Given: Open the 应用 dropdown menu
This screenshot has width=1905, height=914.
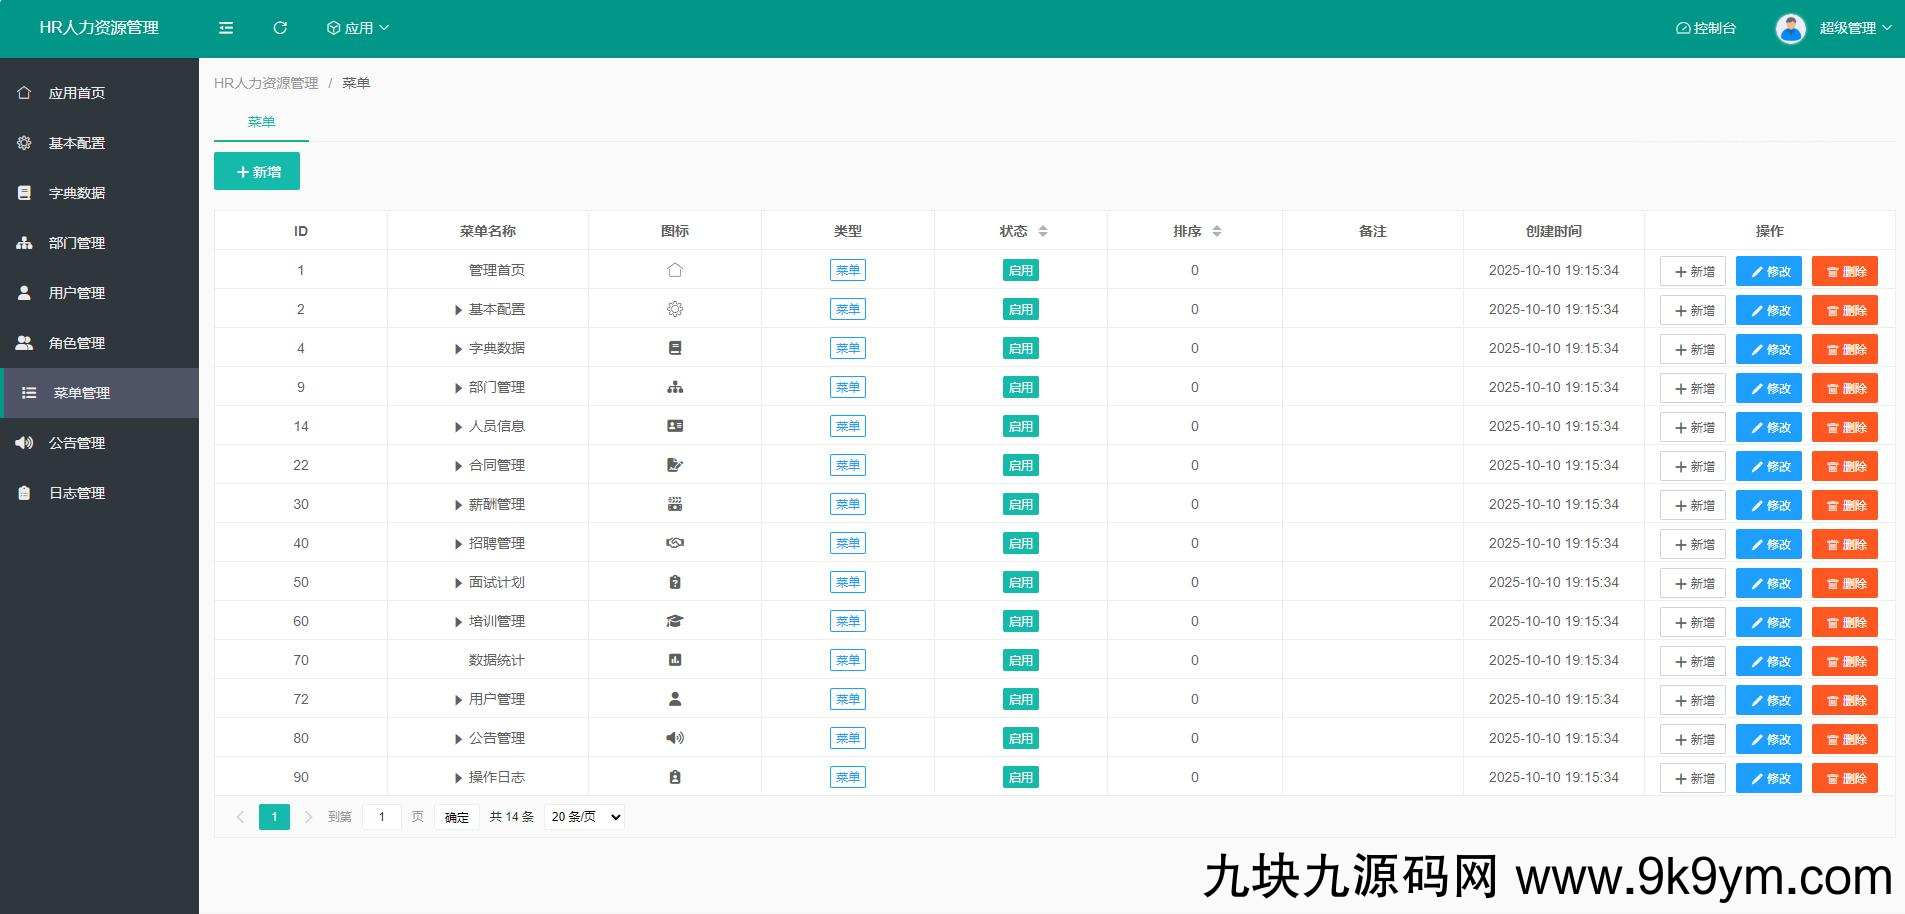Looking at the screenshot, I should [357, 28].
